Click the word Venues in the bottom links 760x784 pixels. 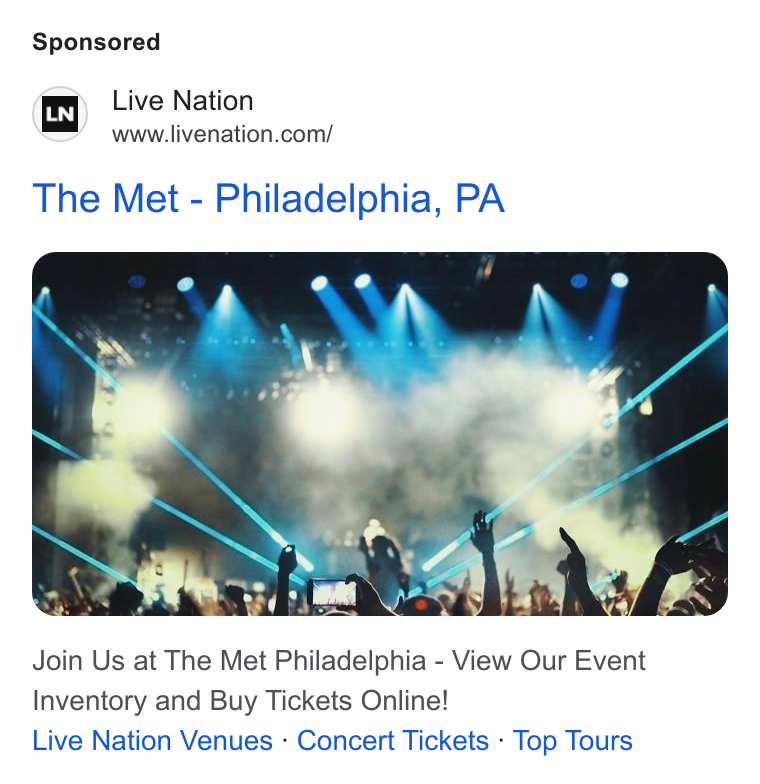point(226,740)
